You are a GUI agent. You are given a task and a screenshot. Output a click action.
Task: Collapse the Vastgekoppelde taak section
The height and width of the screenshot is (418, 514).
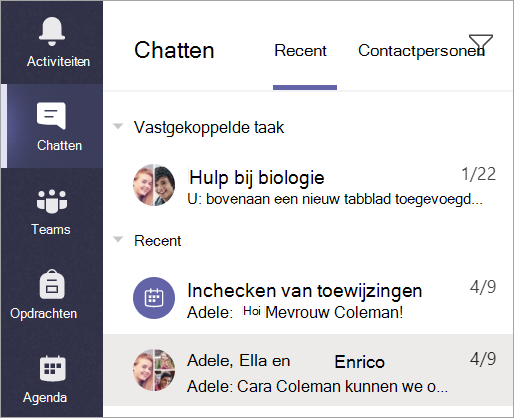coord(118,127)
